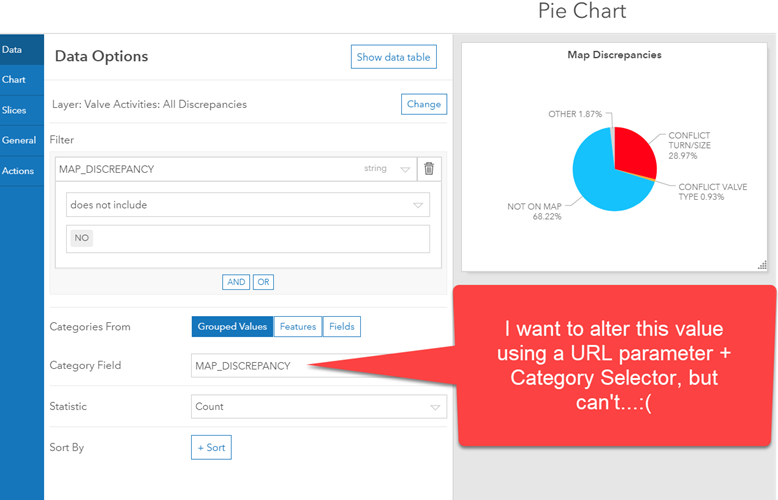Add an AND filter condition
The height and width of the screenshot is (500, 778).
tap(236, 282)
